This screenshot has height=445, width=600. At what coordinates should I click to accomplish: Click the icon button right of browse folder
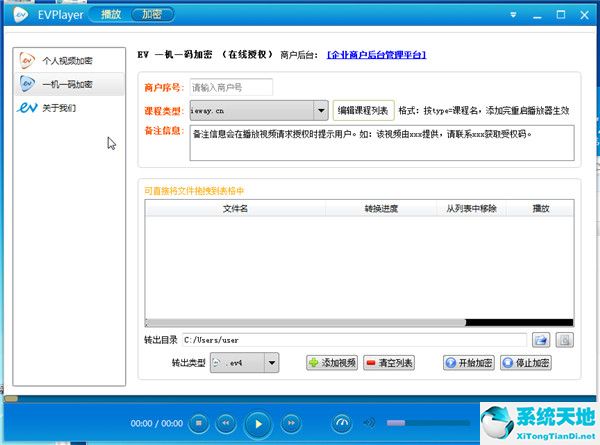(x=564, y=340)
